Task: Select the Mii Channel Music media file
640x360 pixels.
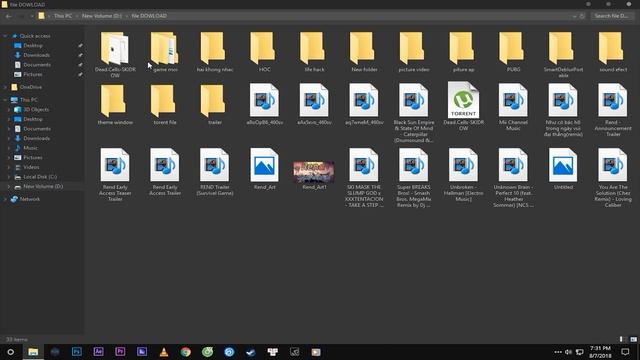Action: click(513, 107)
